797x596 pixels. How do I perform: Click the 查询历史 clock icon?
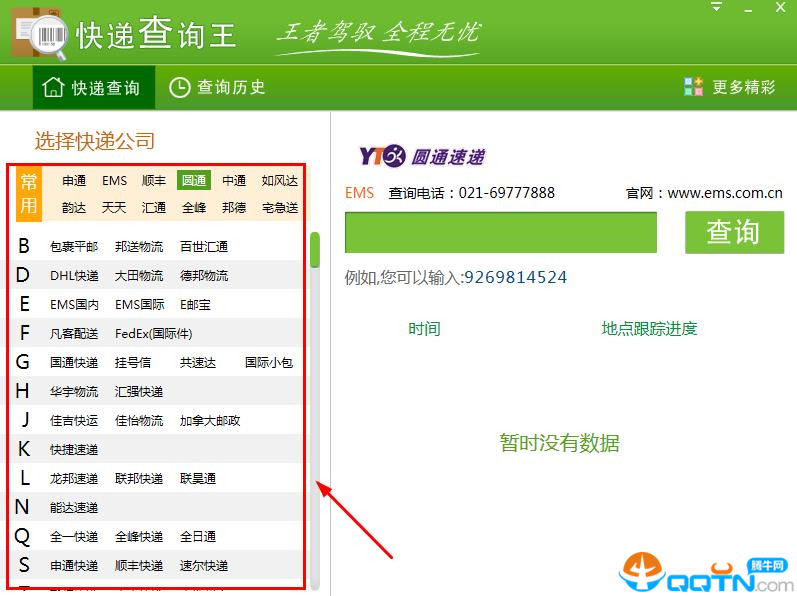point(179,88)
